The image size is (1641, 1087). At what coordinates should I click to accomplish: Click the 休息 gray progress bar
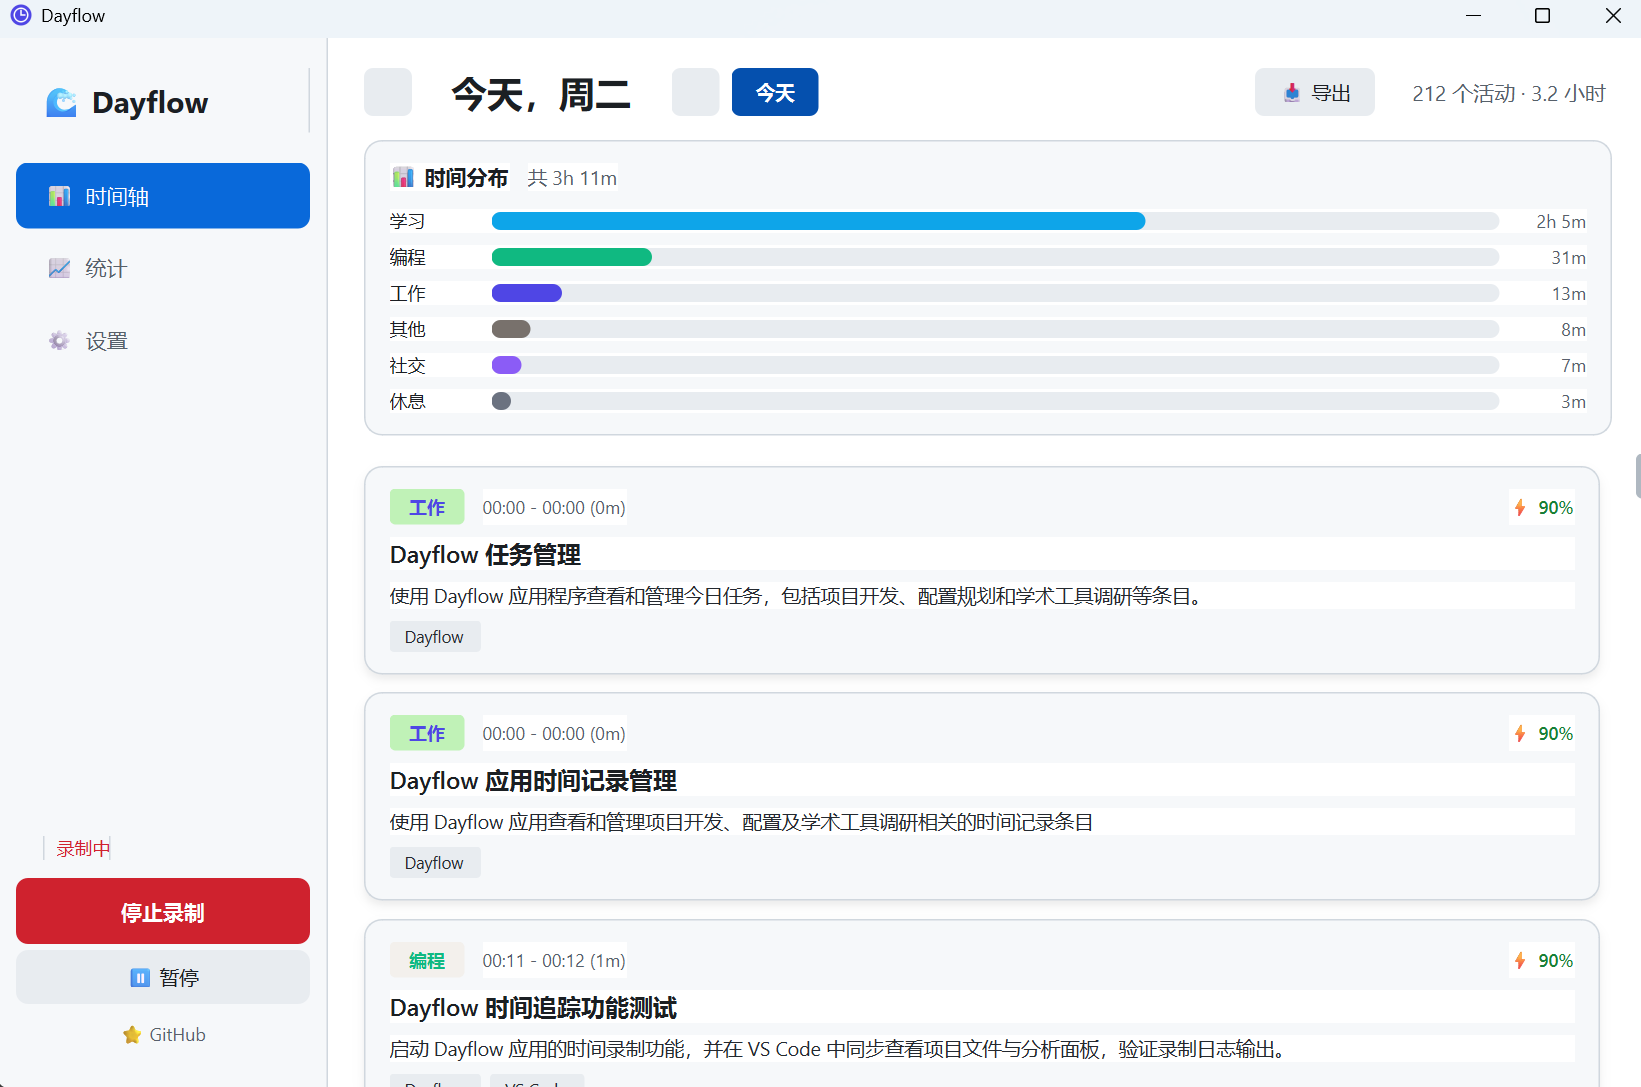click(502, 401)
